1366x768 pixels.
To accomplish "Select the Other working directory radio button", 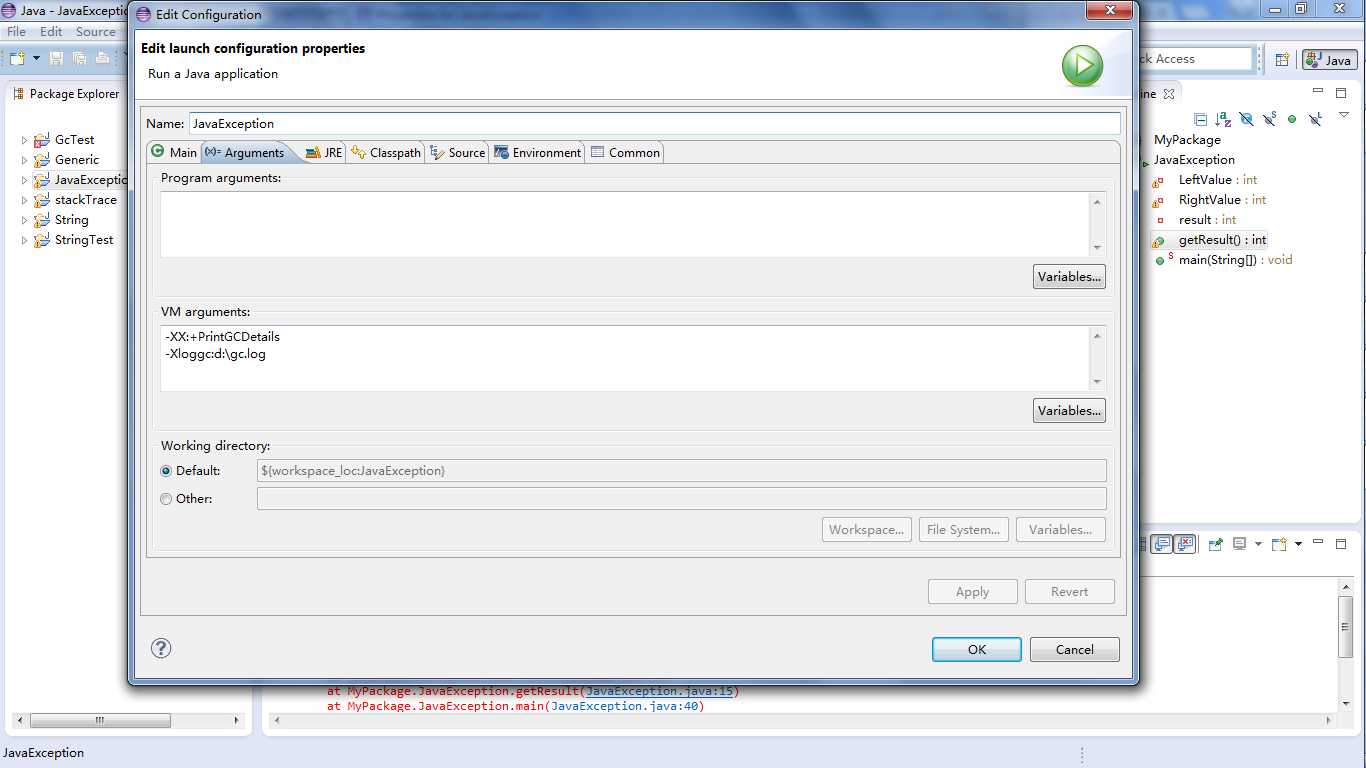I will tap(166, 499).
